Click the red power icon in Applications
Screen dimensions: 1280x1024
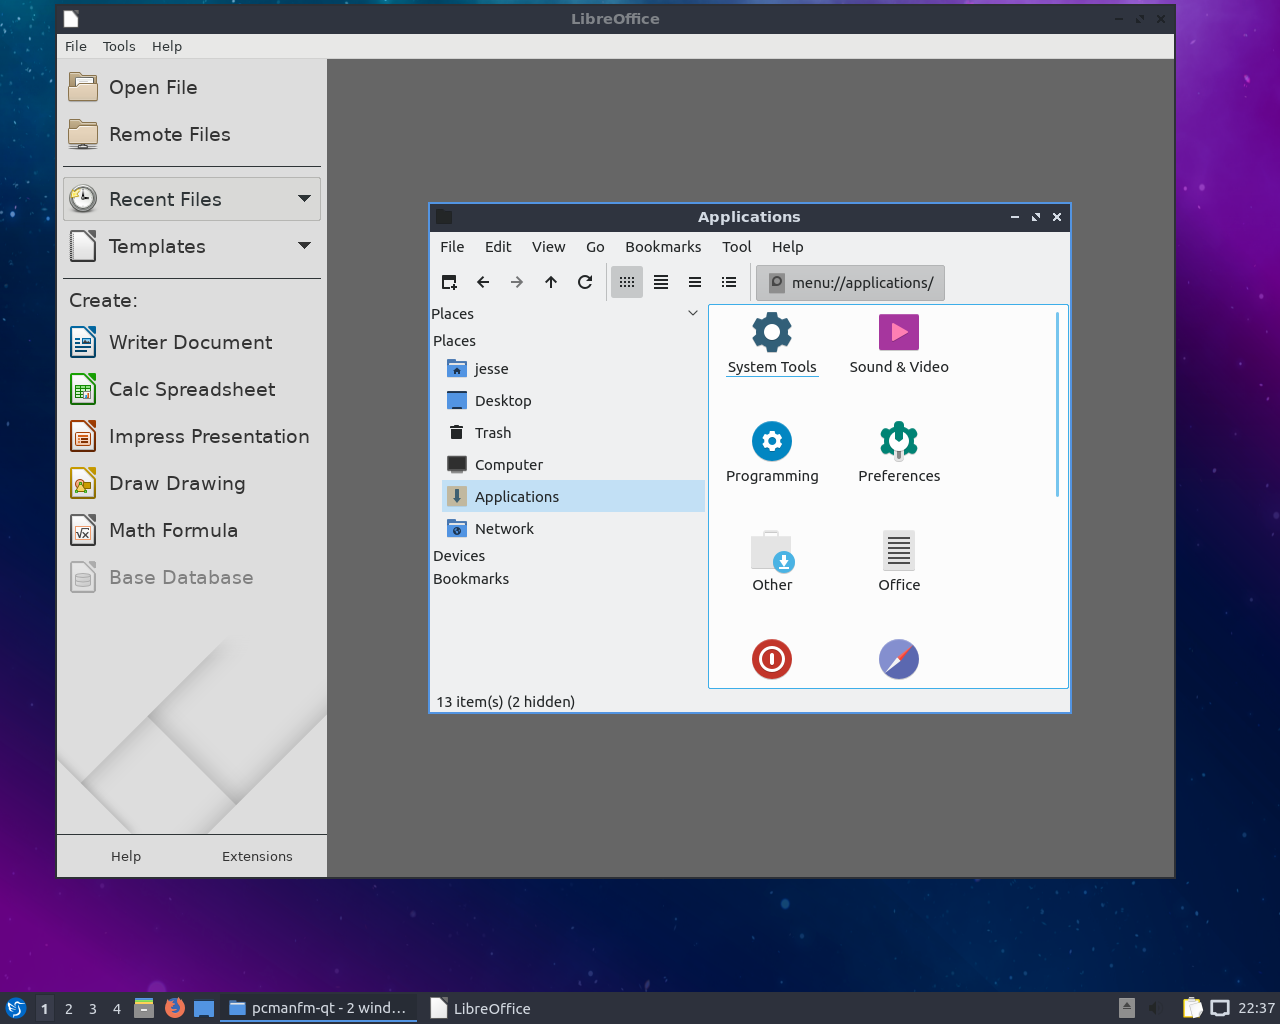point(772,659)
